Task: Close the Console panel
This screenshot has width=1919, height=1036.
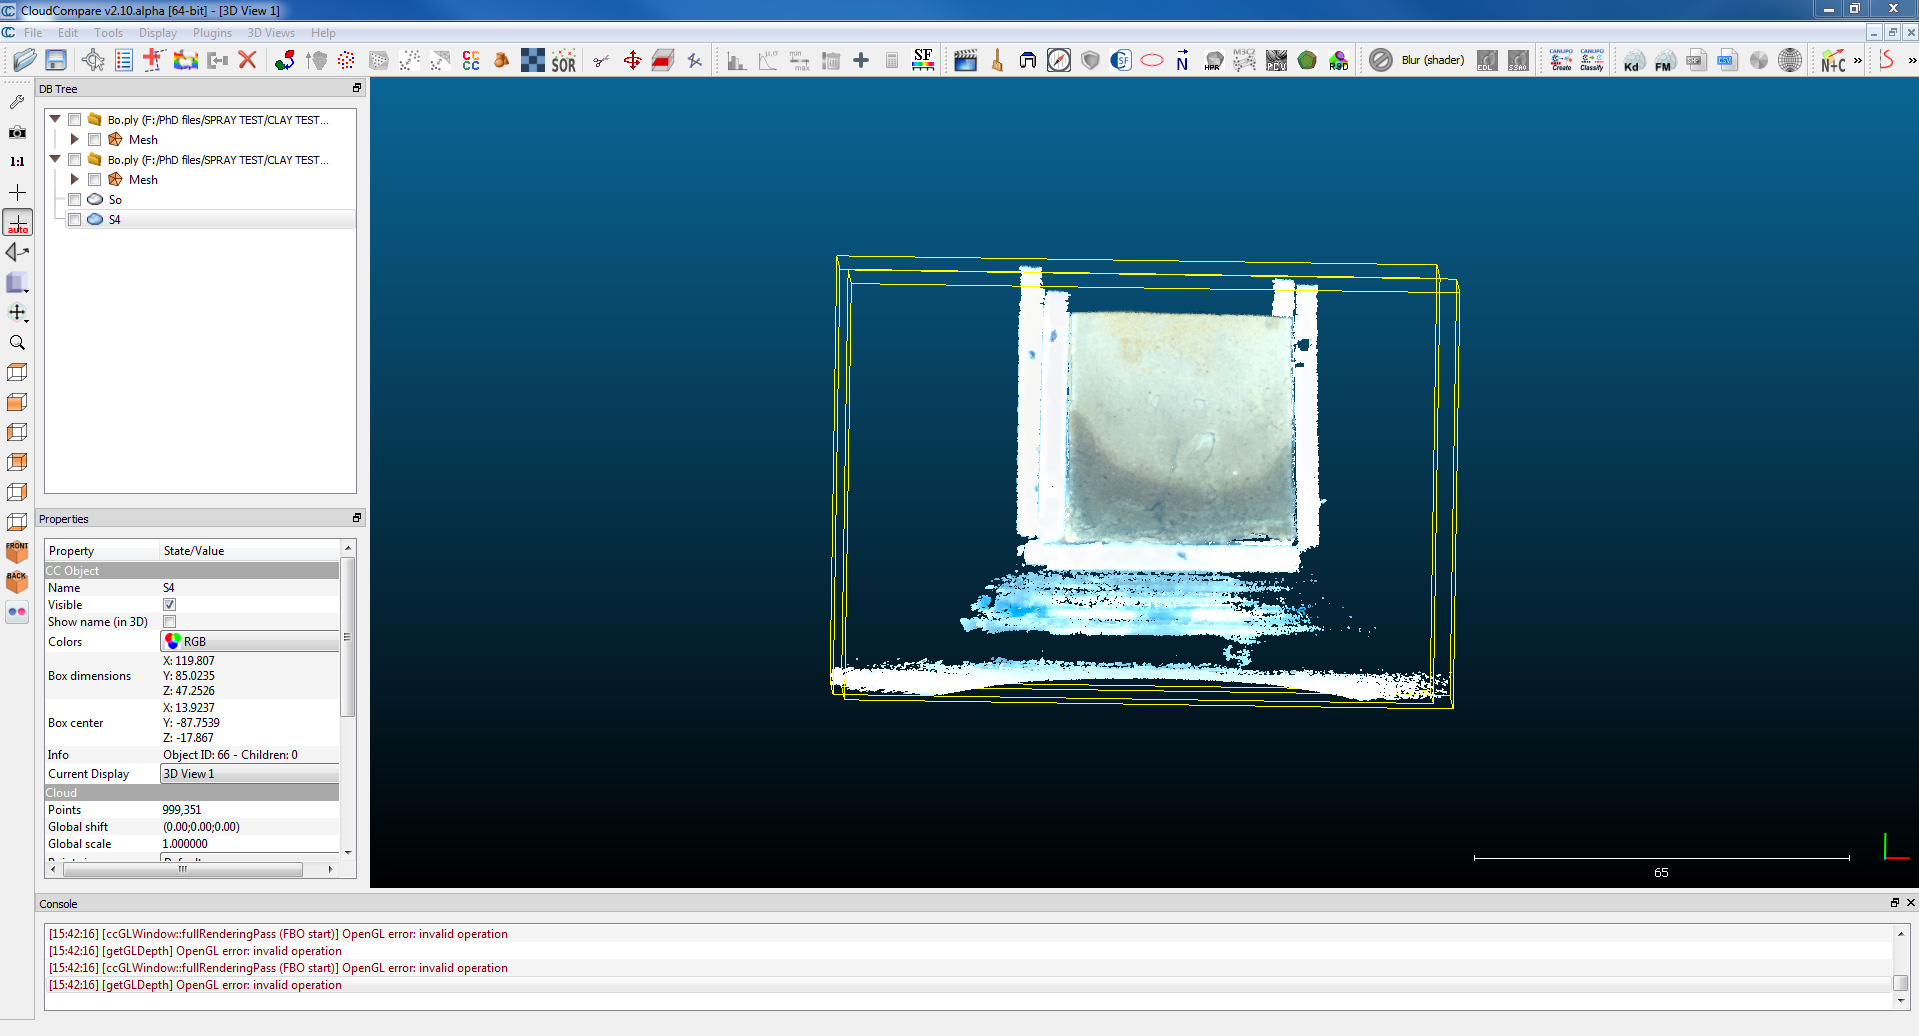Action: pyautogui.click(x=1910, y=902)
